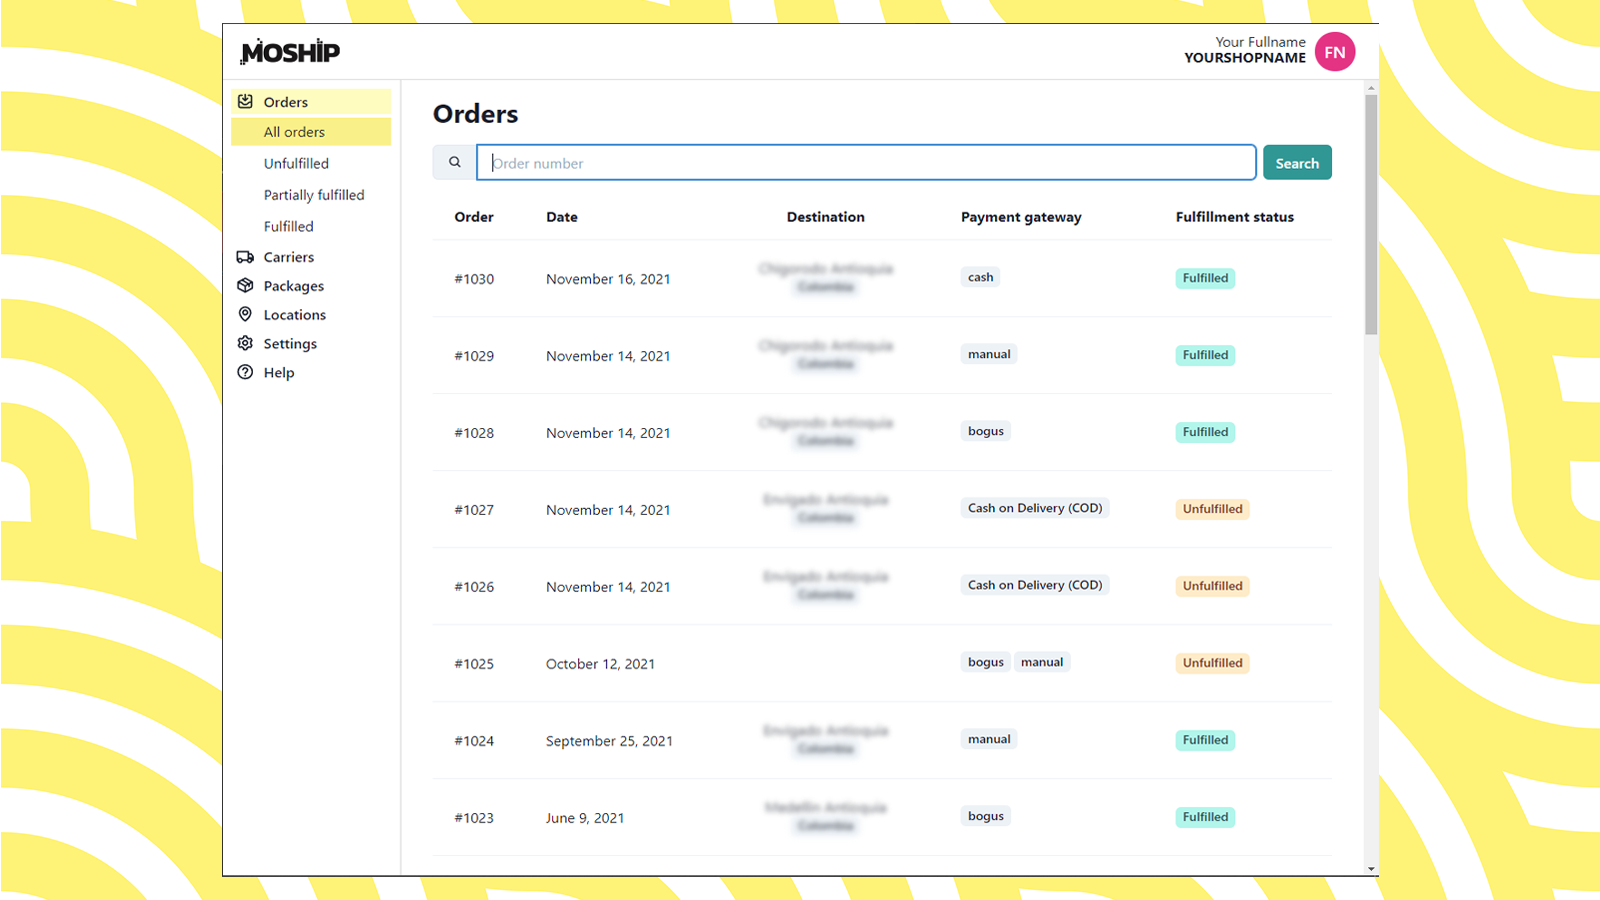Click Unfulfilled status of order #1026

point(1212,586)
